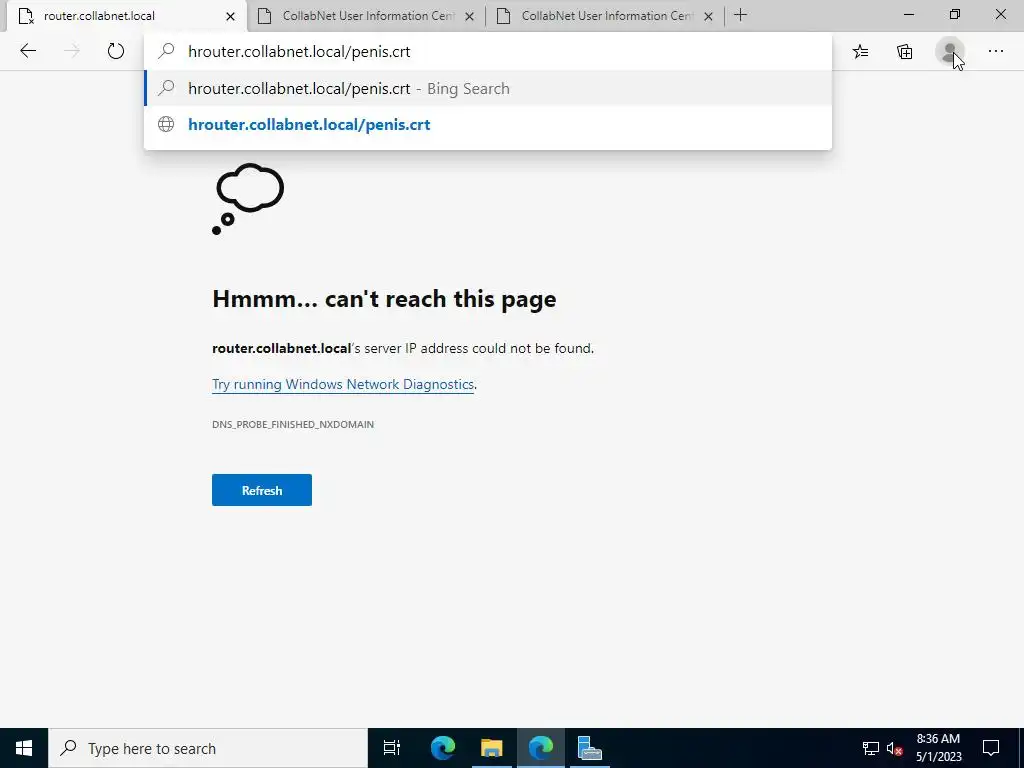
Task: Click the network status tray icon
Action: 871,748
